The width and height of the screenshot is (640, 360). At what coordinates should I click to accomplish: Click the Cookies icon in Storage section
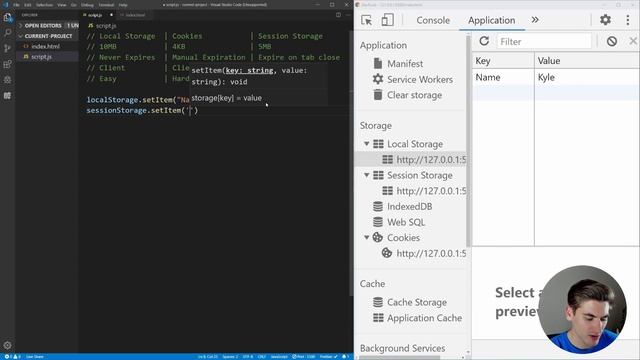tap(378, 237)
